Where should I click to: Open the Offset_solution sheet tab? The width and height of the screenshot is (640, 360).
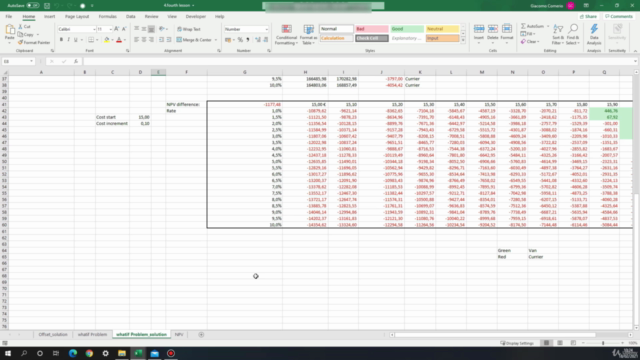pyautogui.click(x=53, y=335)
